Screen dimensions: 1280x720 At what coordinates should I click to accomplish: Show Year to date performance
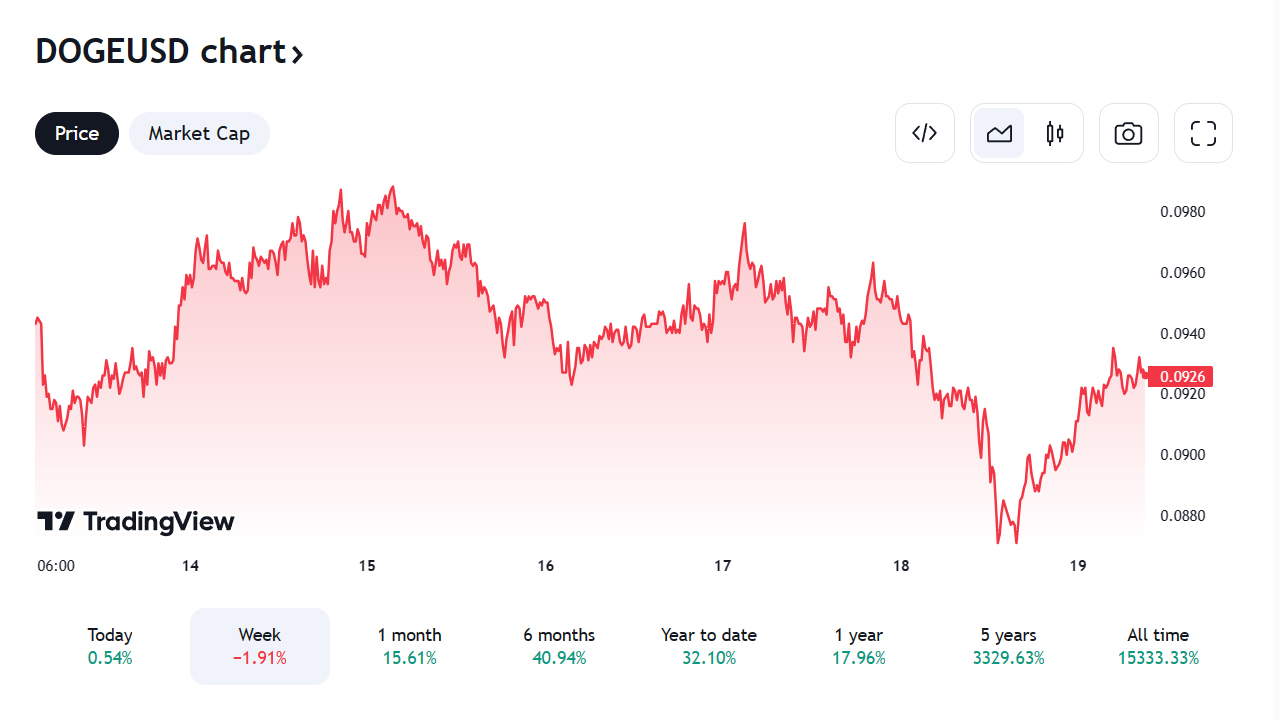click(x=709, y=646)
